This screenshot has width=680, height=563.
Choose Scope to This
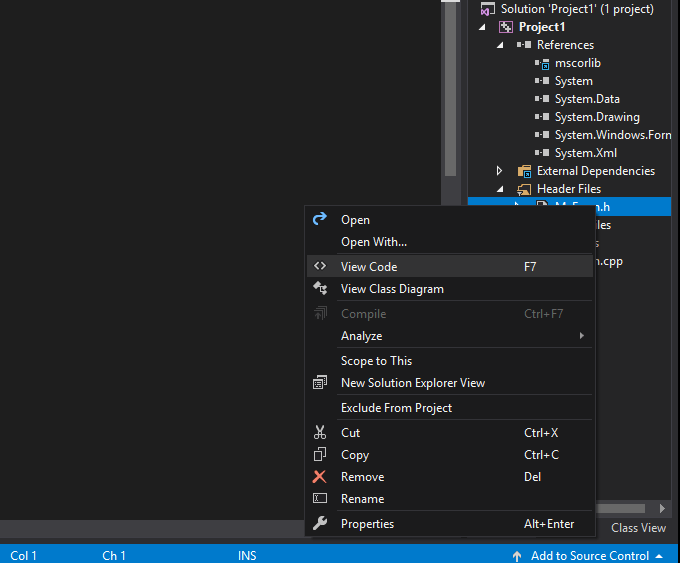point(449,360)
